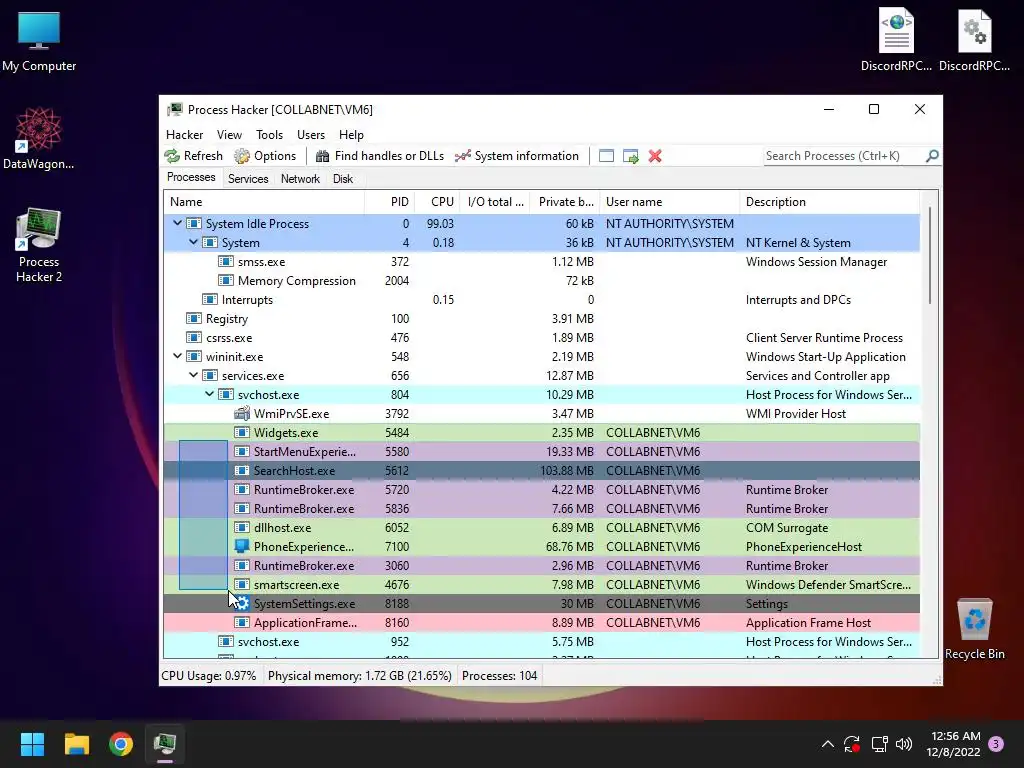Collapse the System process node
The image size is (1024, 768).
click(x=193, y=242)
